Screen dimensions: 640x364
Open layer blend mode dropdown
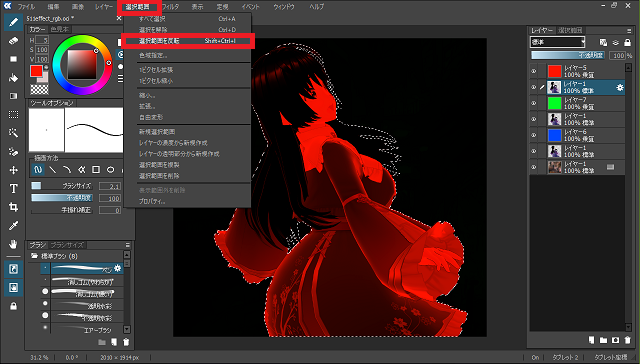click(x=558, y=42)
